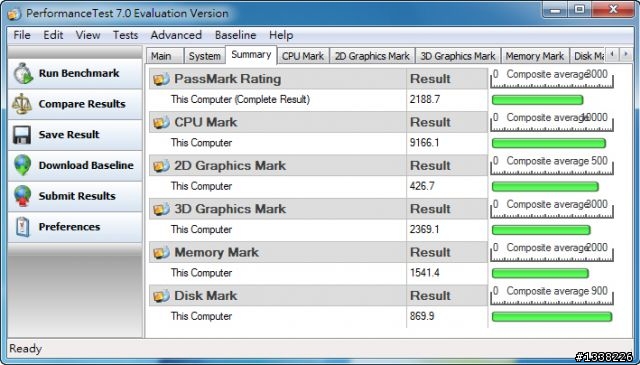Switch to the System tab
Image resolution: width=640 pixels, height=365 pixels.
click(204, 56)
